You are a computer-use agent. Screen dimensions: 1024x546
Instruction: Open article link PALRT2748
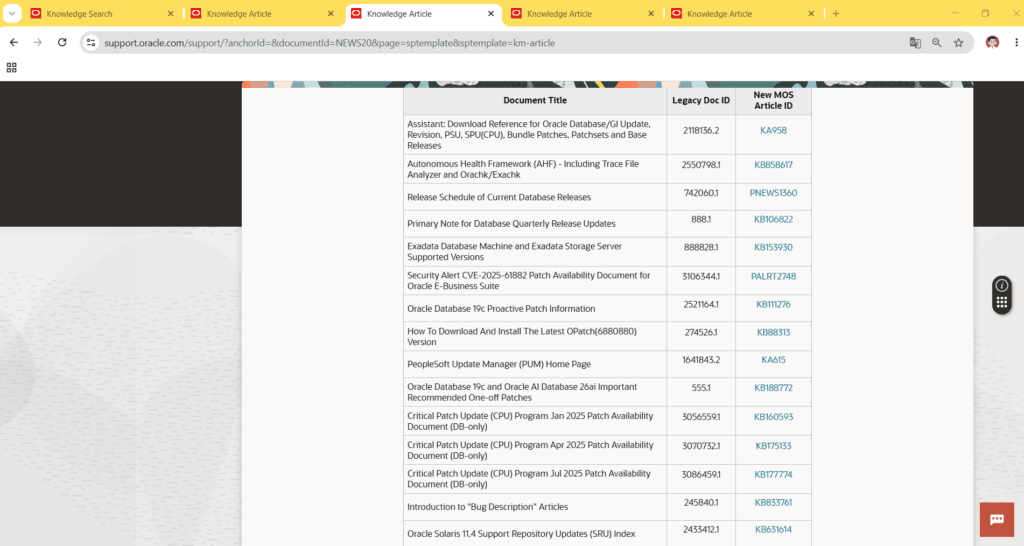pyautogui.click(x=773, y=276)
